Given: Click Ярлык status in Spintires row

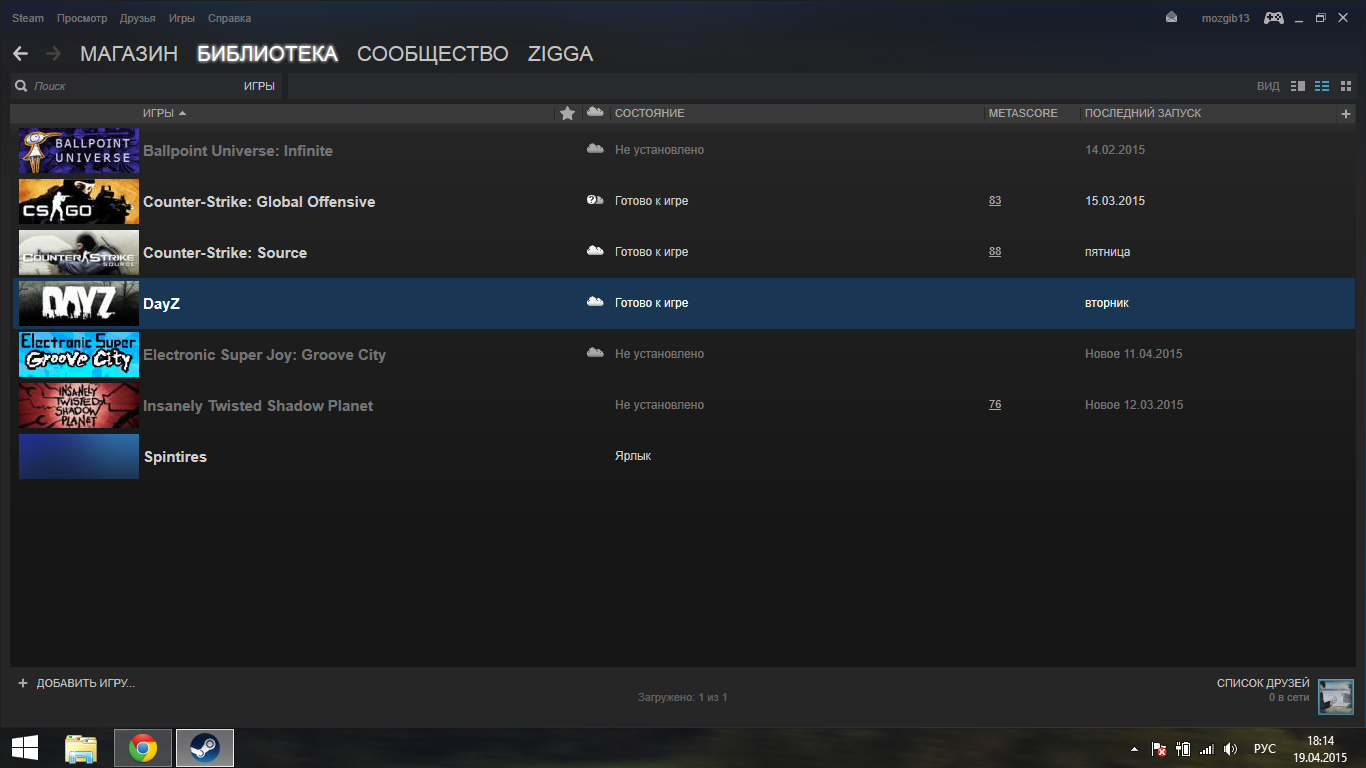Looking at the screenshot, I should pos(633,456).
